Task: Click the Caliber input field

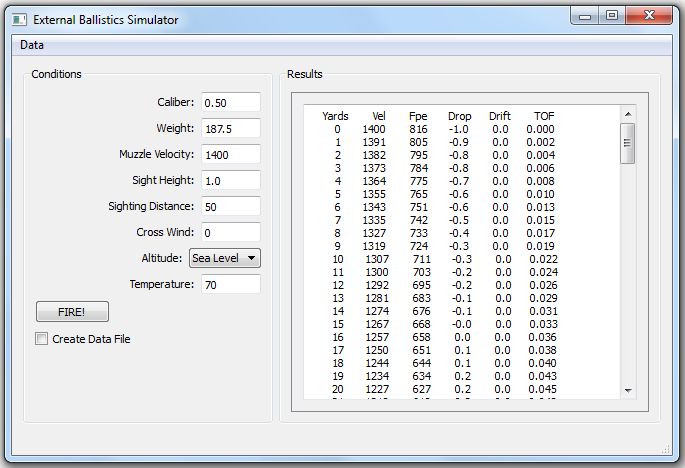Action: 231,102
